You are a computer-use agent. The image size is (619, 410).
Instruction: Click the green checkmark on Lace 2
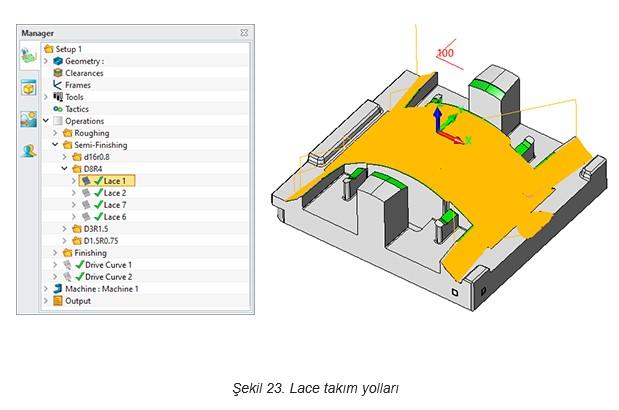tap(98, 193)
